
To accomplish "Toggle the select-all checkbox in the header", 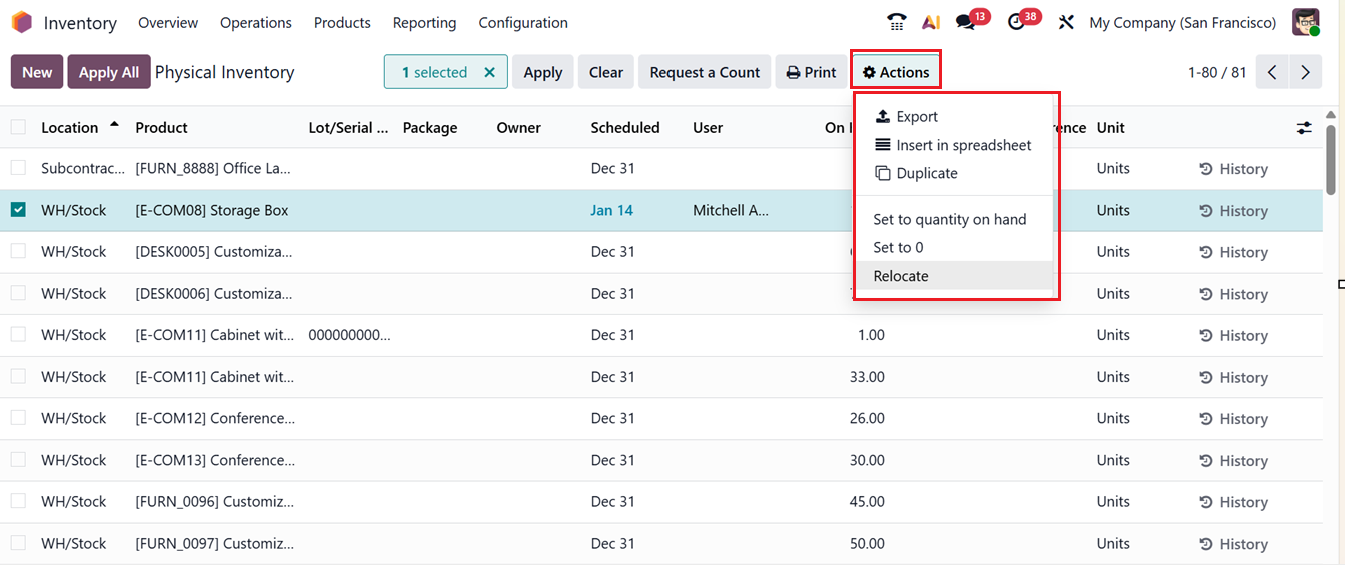I will click(18, 127).
